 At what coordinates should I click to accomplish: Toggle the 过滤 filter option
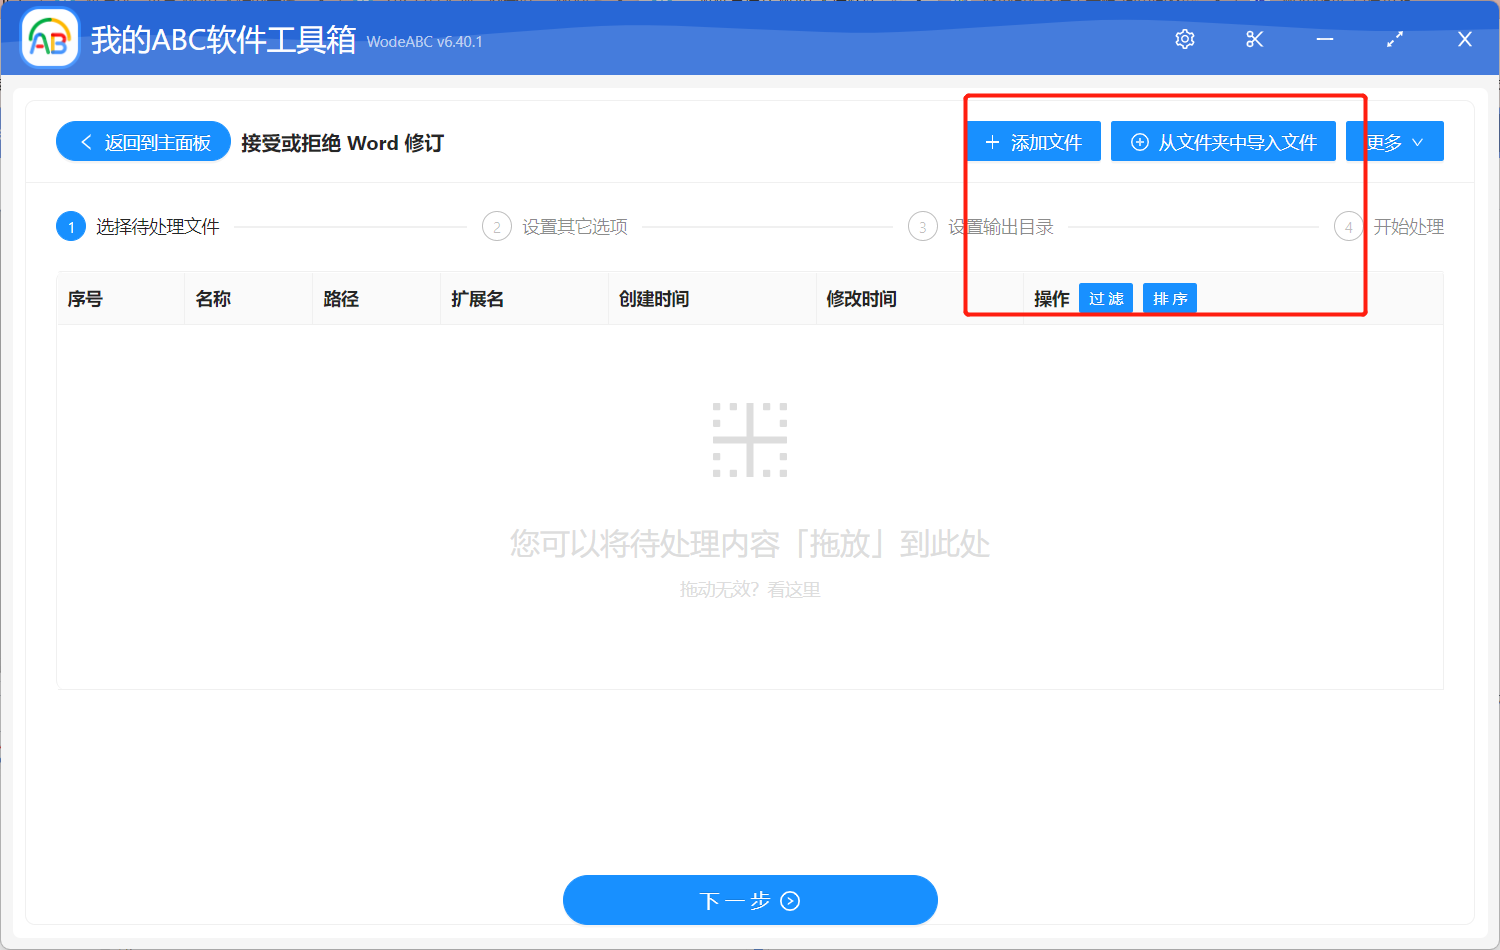(1105, 297)
